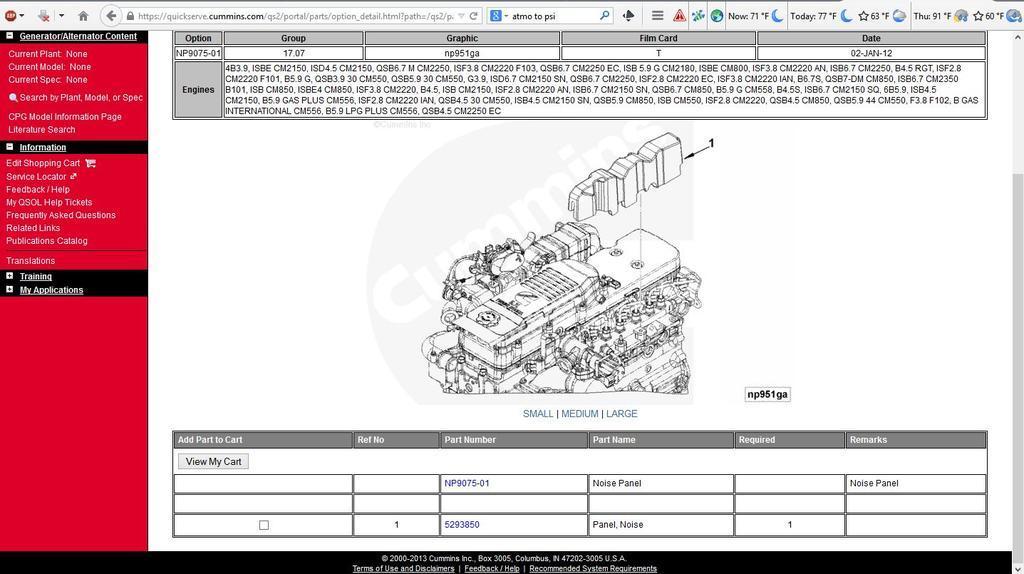
Task: Open the Firefox hamburger menu icon
Action: click(658, 16)
